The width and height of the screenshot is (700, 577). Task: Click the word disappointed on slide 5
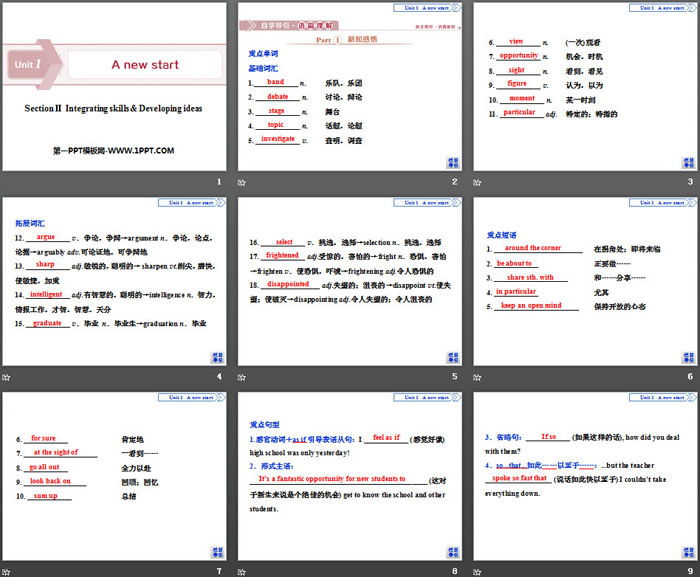click(x=288, y=284)
